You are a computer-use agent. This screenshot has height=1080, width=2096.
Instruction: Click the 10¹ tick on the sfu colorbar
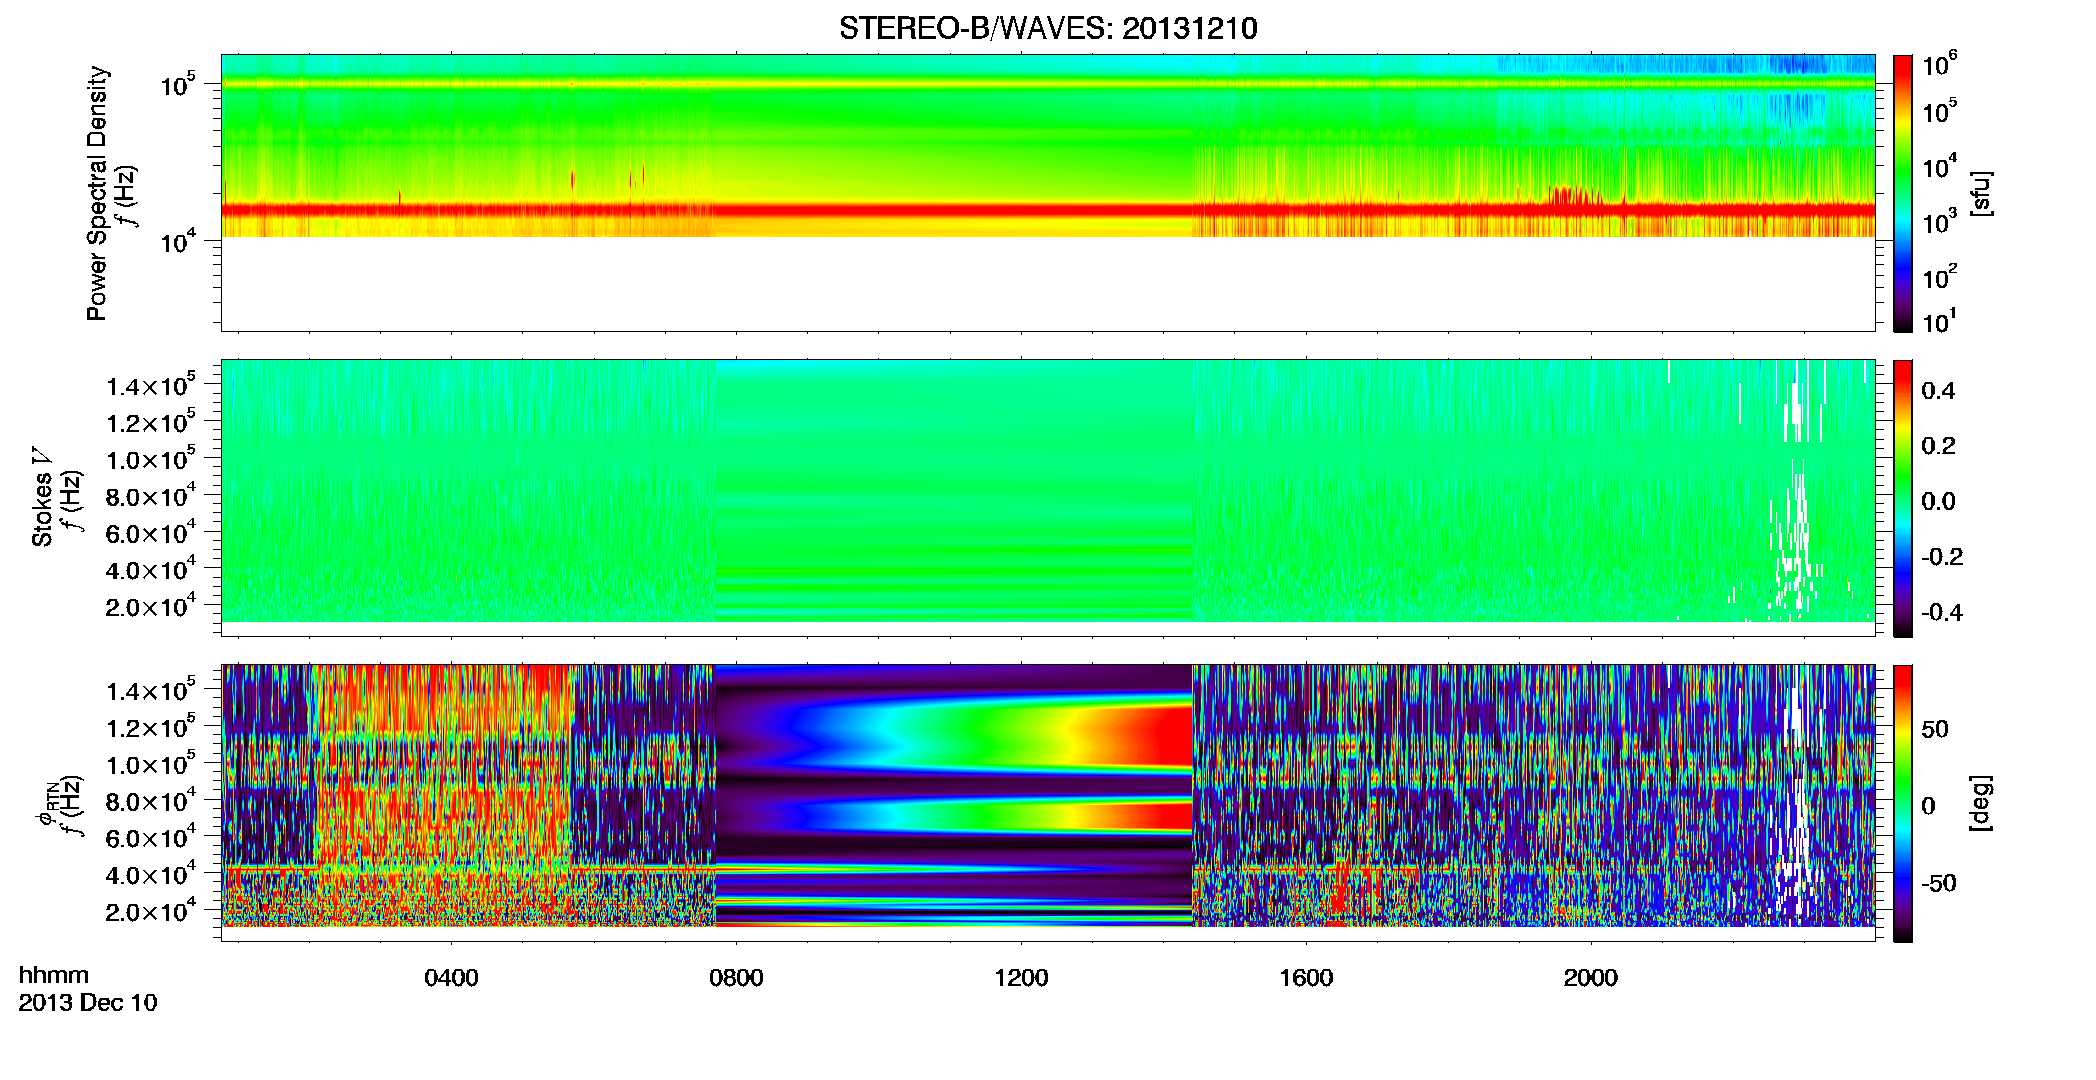point(1940,322)
